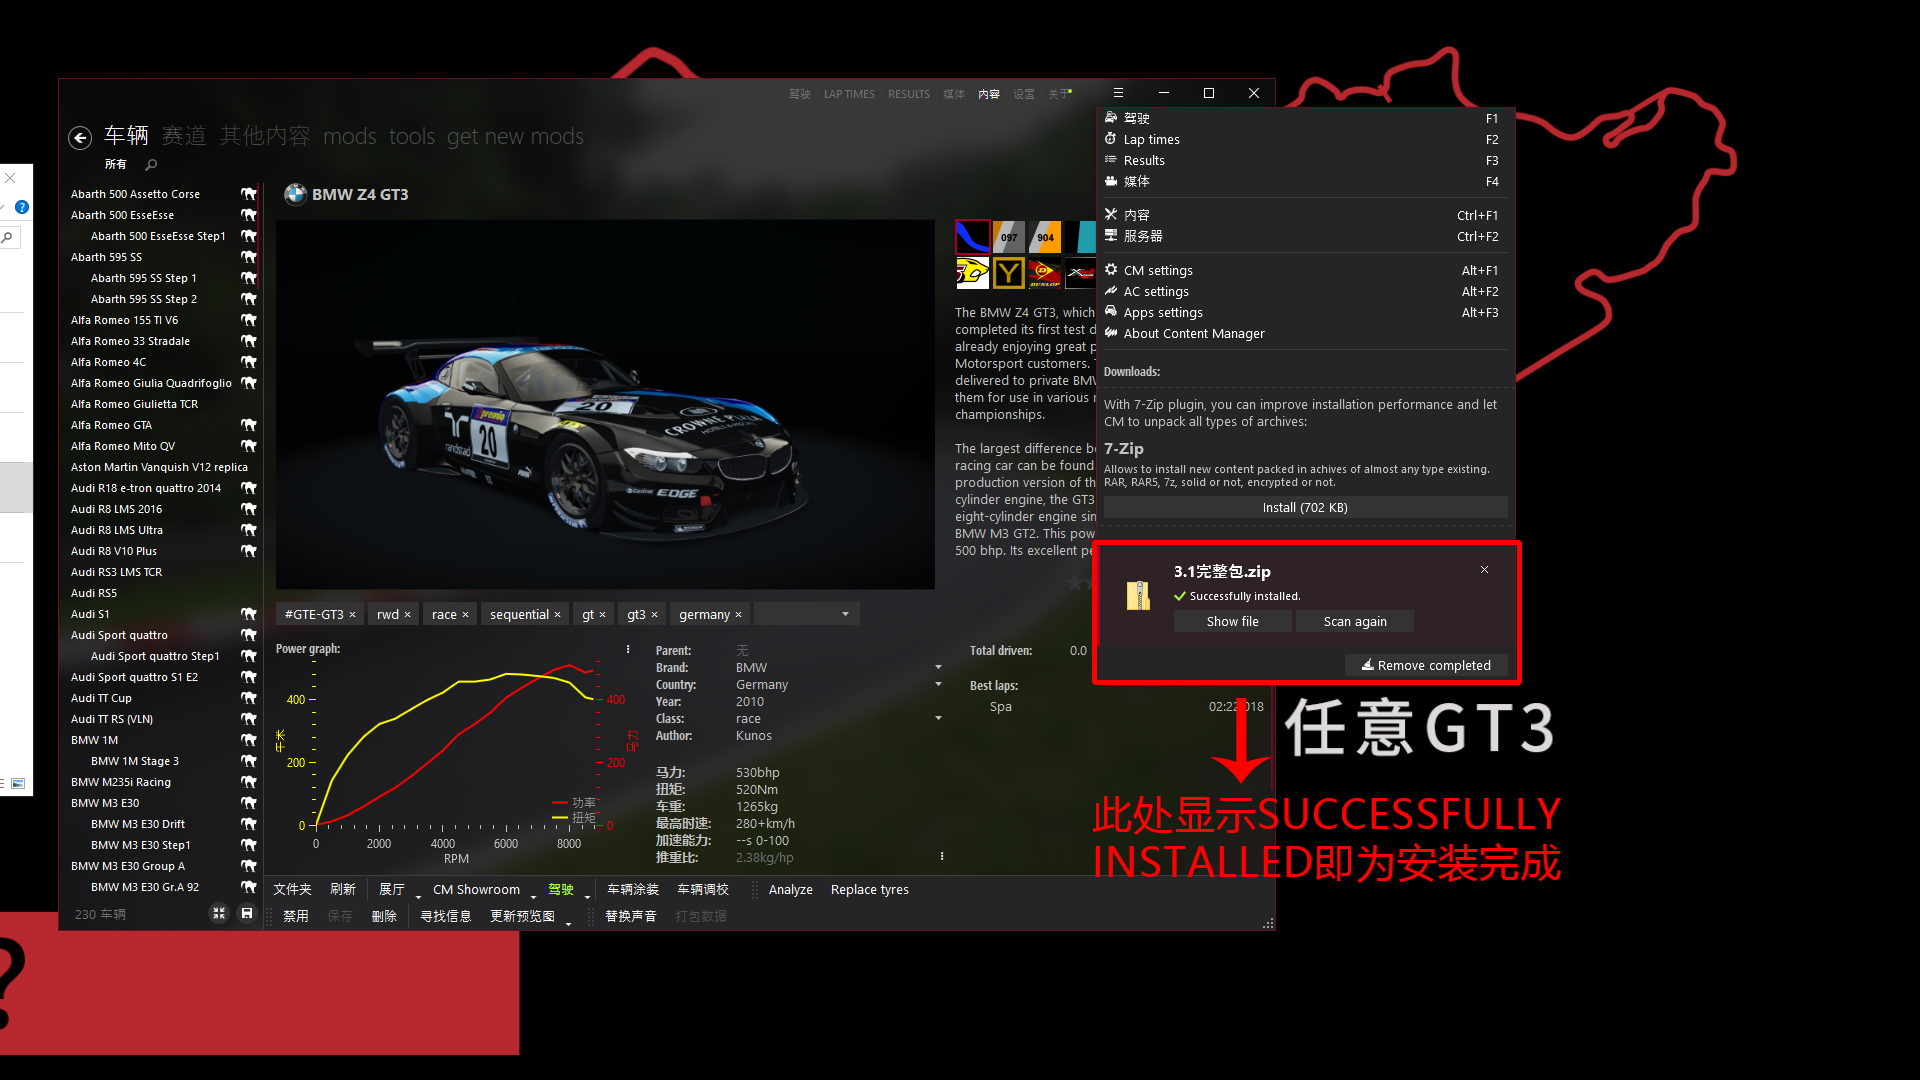Click Install (702 KB) for 7-Zip

tap(1305, 507)
